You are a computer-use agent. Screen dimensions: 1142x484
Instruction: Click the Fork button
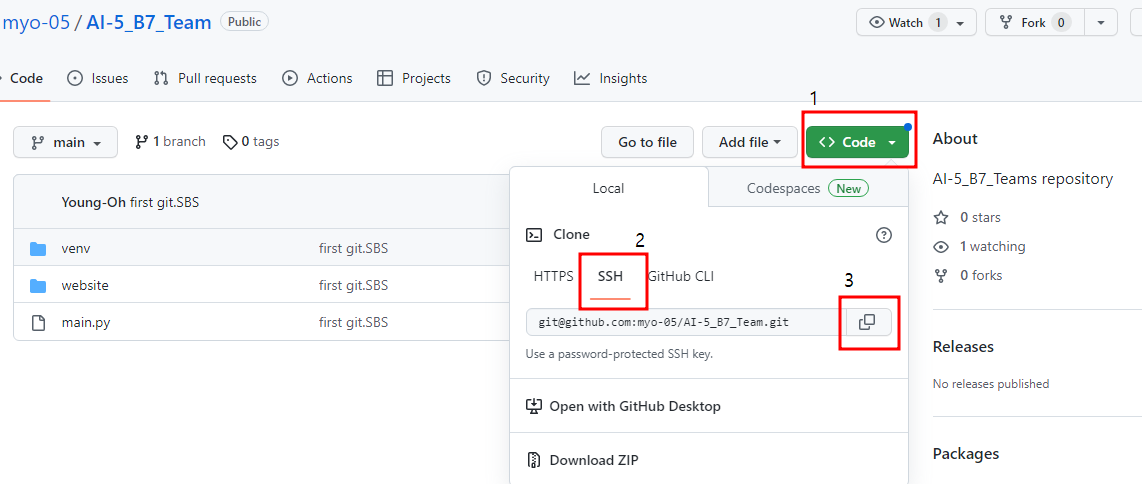(x=1035, y=23)
